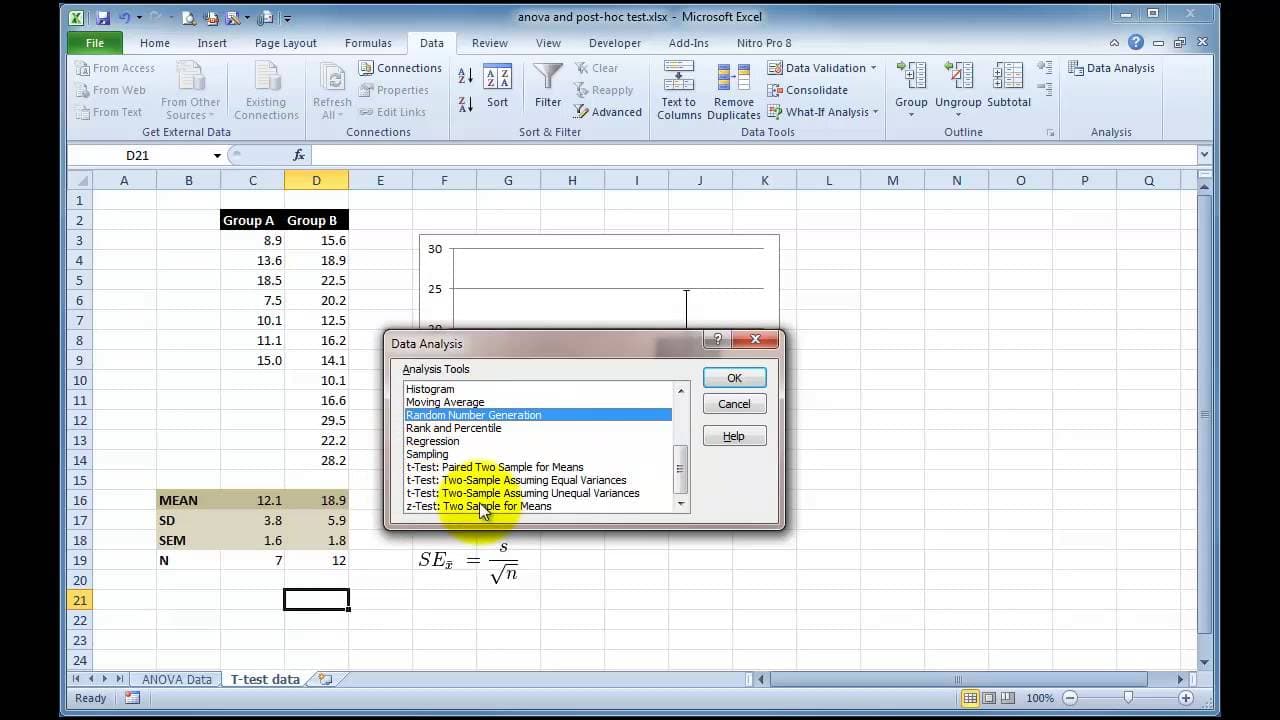Expand the What-If Analysis dropdown

pyautogui.click(x=876, y=112)
